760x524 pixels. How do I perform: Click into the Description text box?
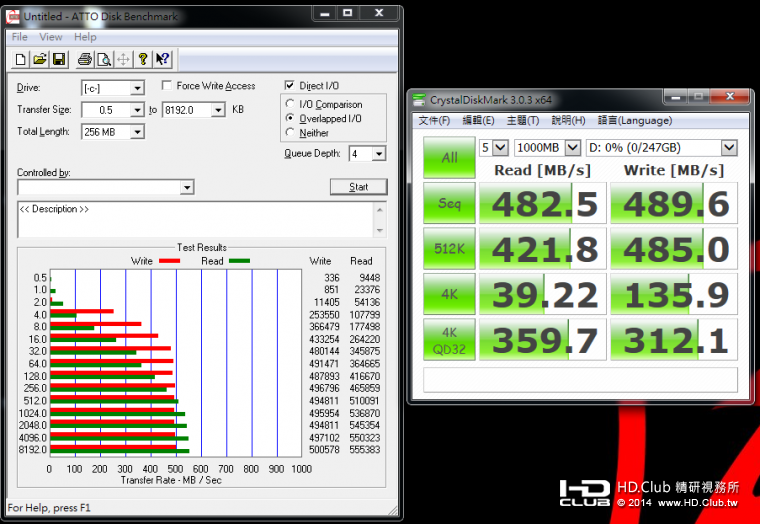click(196, 220)
